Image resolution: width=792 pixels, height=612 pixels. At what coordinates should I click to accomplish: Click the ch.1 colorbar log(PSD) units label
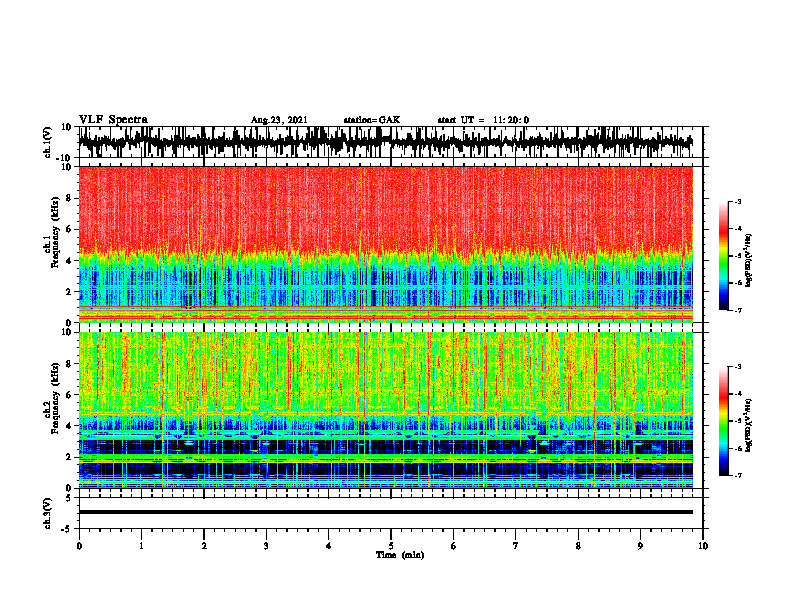coord(749,261)
